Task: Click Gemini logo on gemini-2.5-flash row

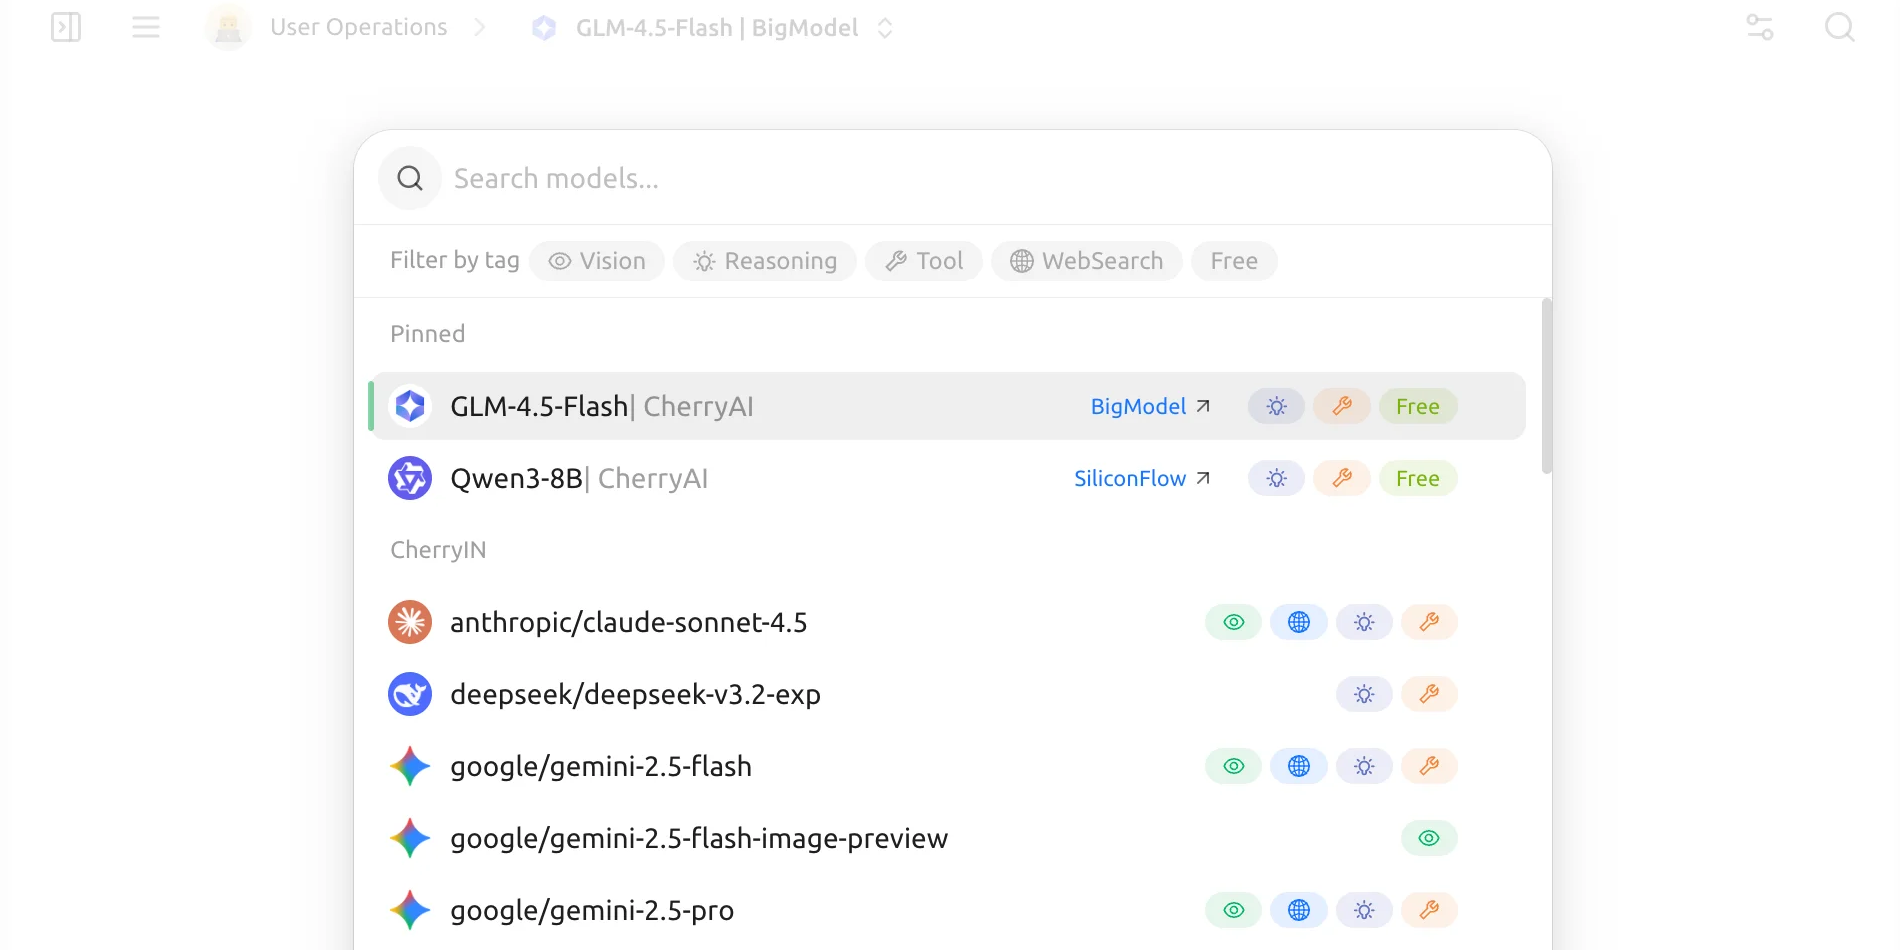Action: [x=410, y=766]
